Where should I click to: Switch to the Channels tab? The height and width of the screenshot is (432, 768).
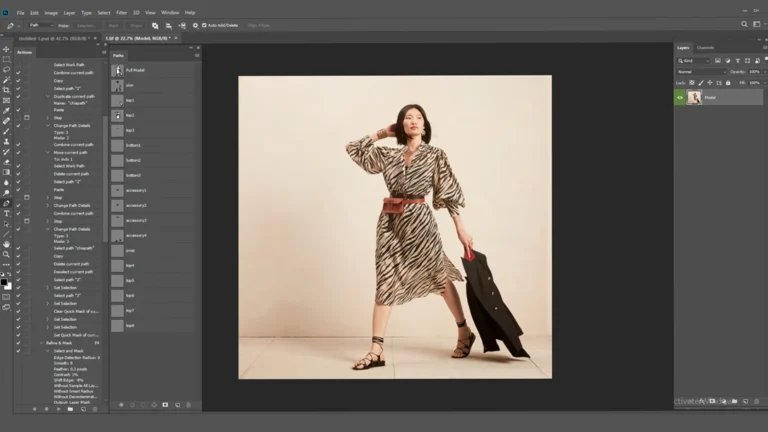(705, 48)
